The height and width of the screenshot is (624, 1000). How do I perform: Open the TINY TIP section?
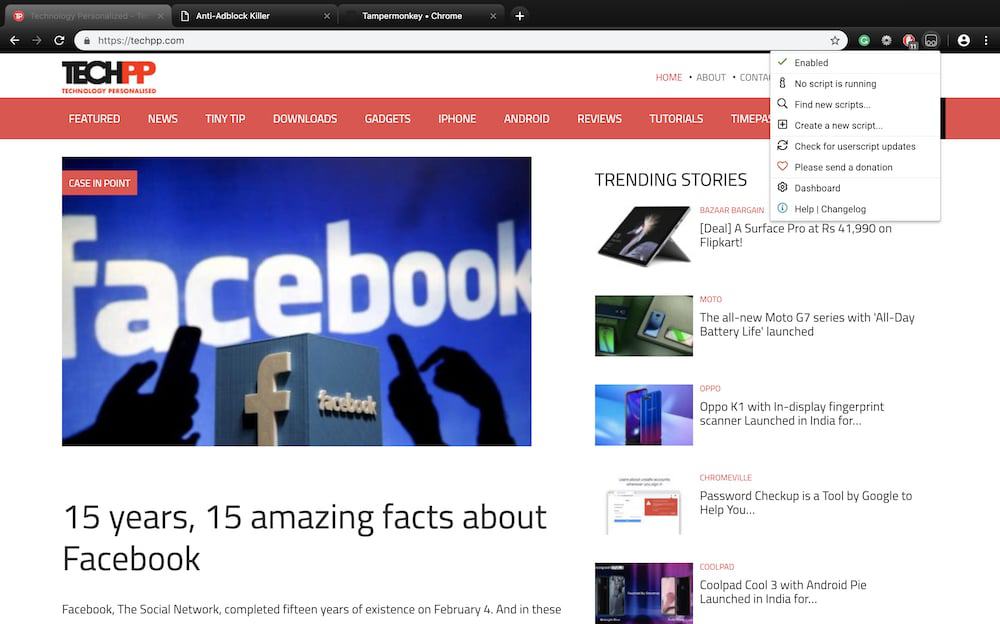click(x=225, y=119)
